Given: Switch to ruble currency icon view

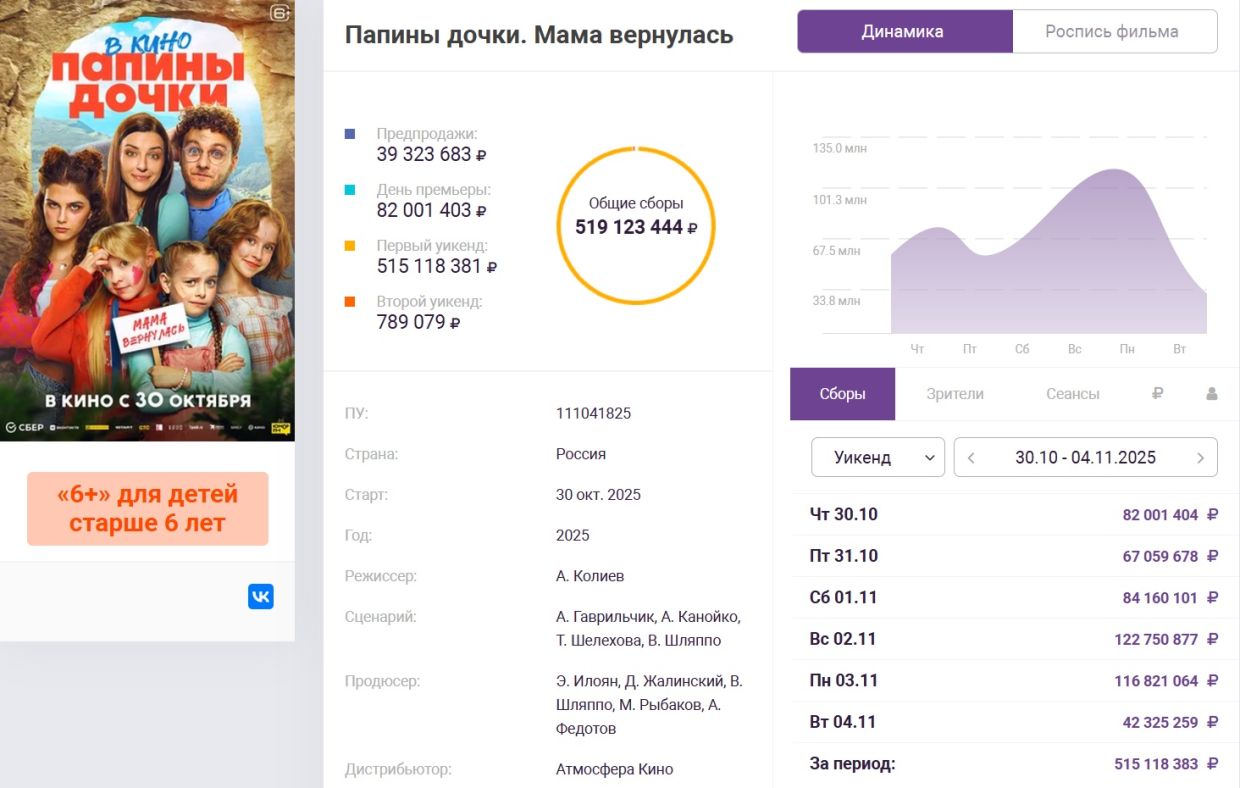Looking at the screenshot, I should click(x=1157, y=394).
